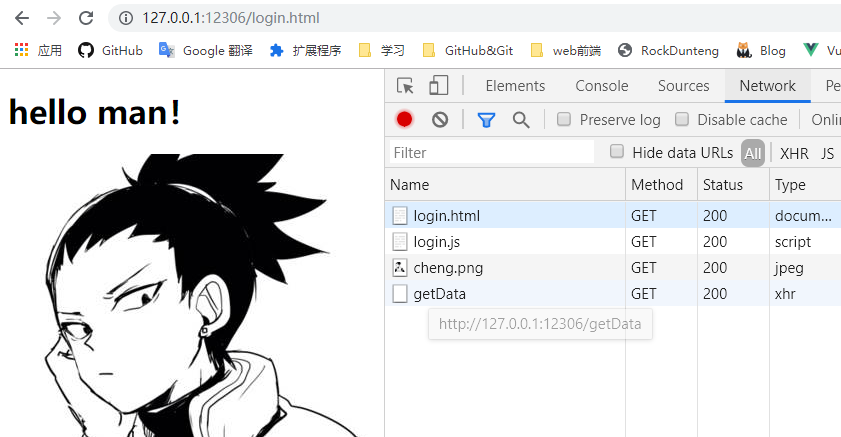Screen dimensions: 841x437
Task: Enable Disable cache checkbox
Action: point(682,119)
